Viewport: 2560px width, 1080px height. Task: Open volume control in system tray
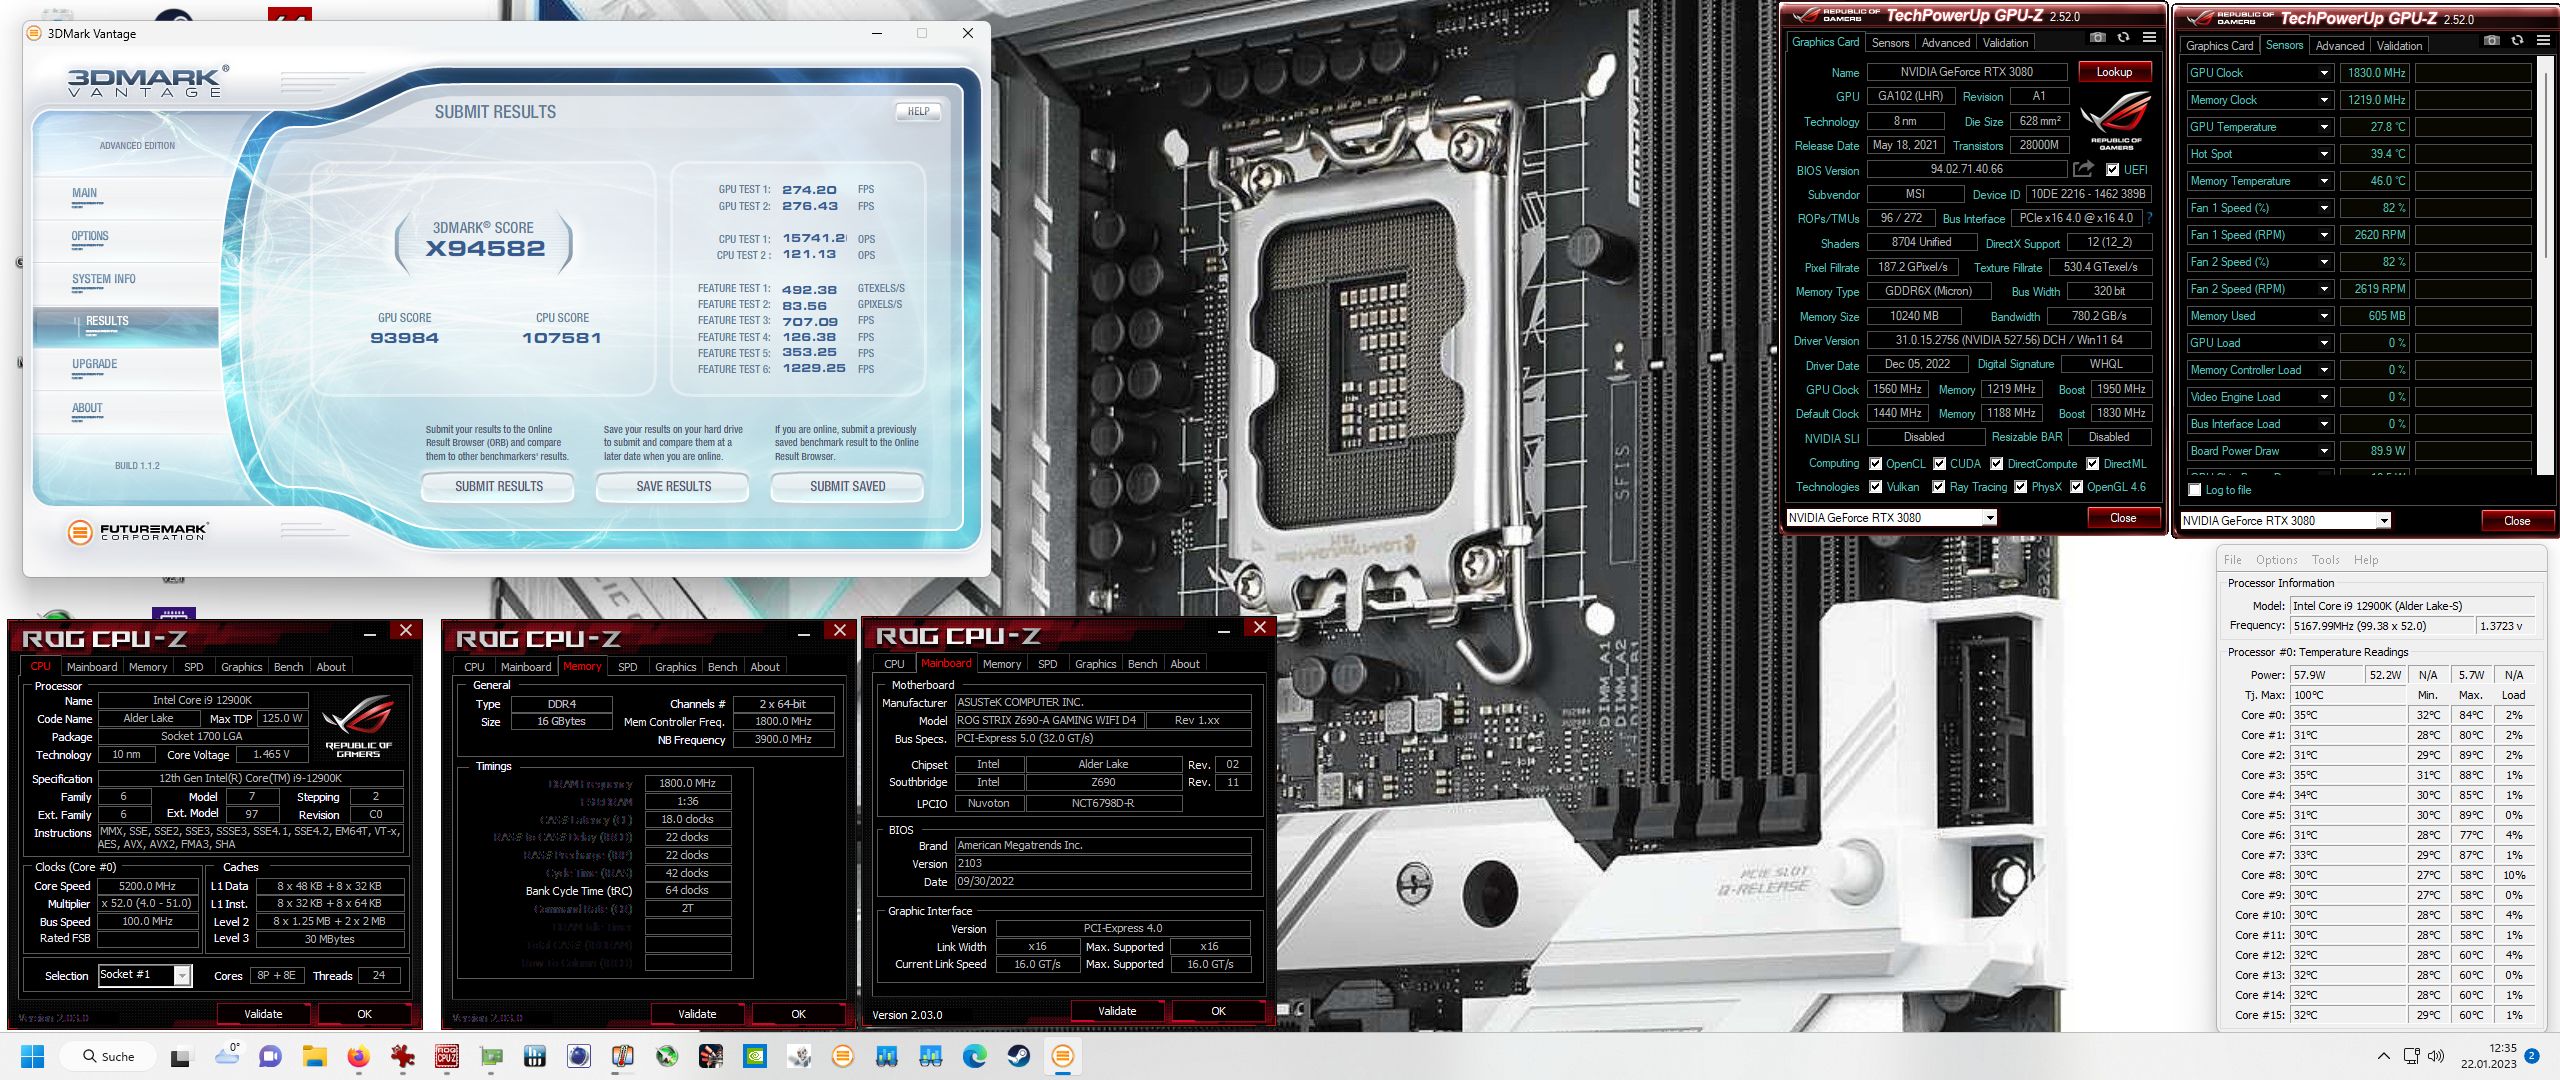point(2436,1056)
